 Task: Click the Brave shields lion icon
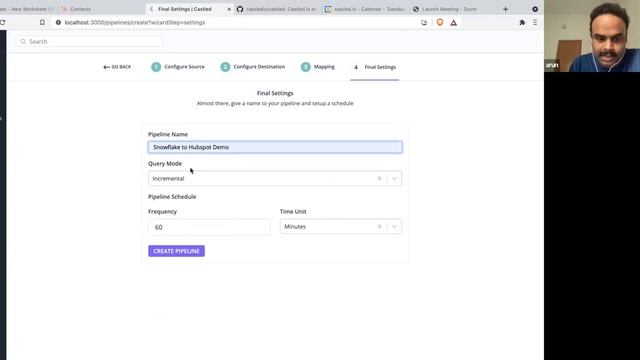440,22
